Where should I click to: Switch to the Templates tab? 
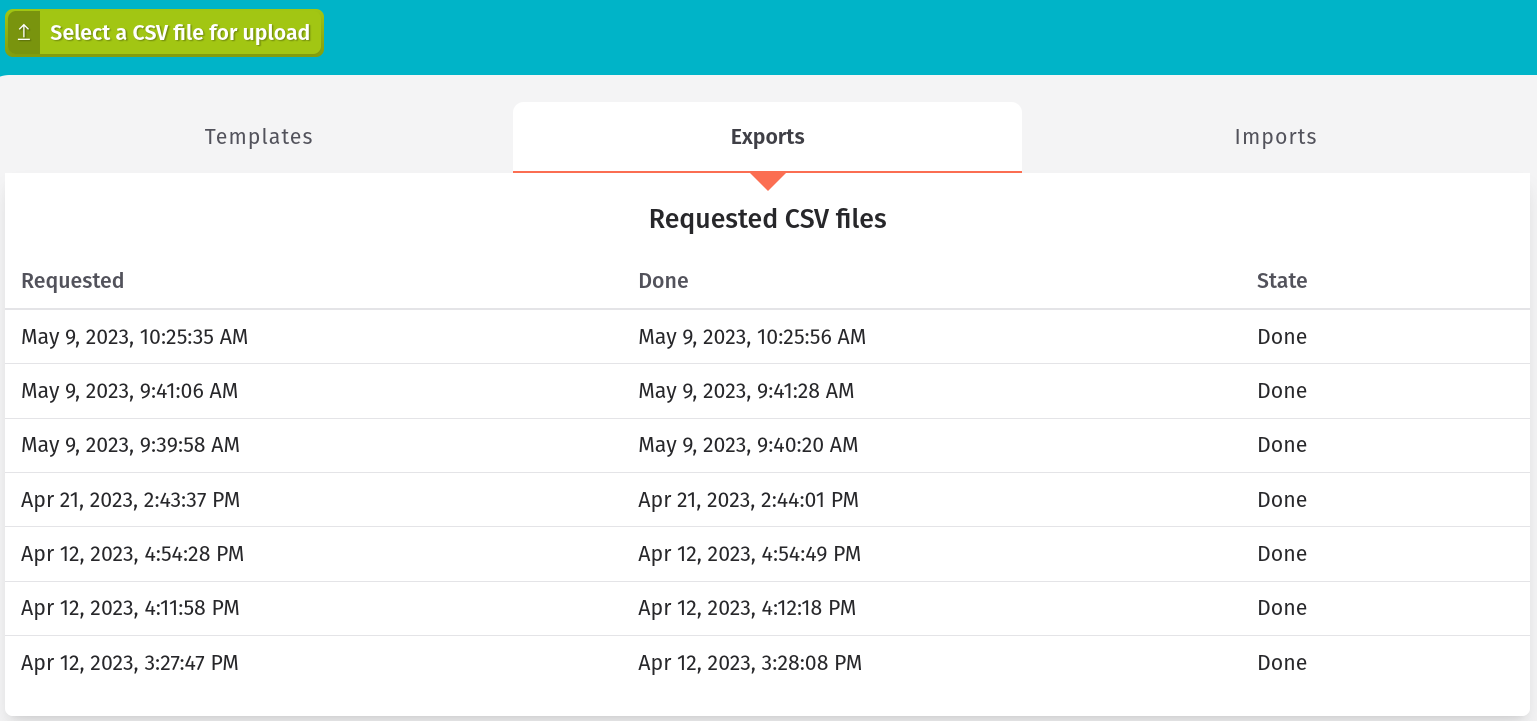click(259, 137)
